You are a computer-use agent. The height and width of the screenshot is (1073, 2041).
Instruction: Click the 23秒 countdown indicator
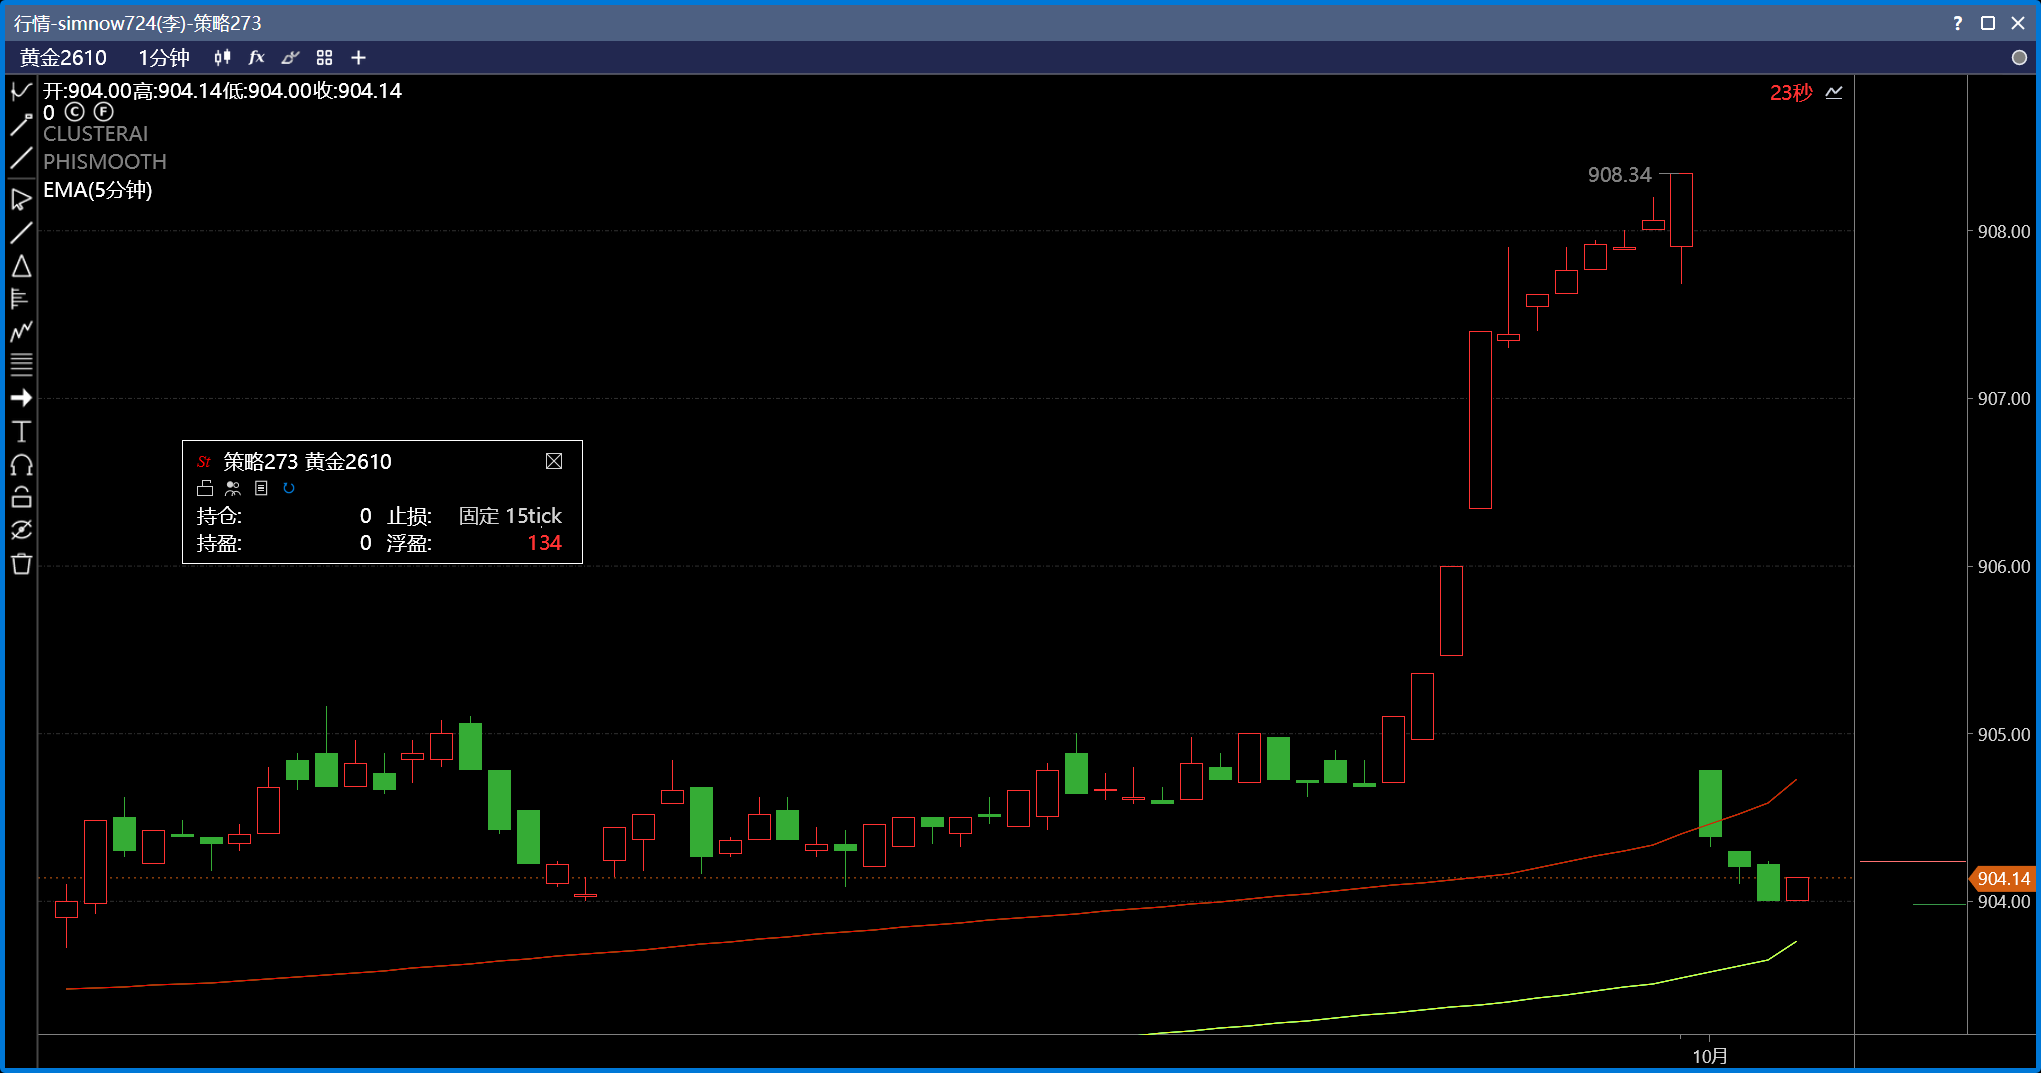1791,92
